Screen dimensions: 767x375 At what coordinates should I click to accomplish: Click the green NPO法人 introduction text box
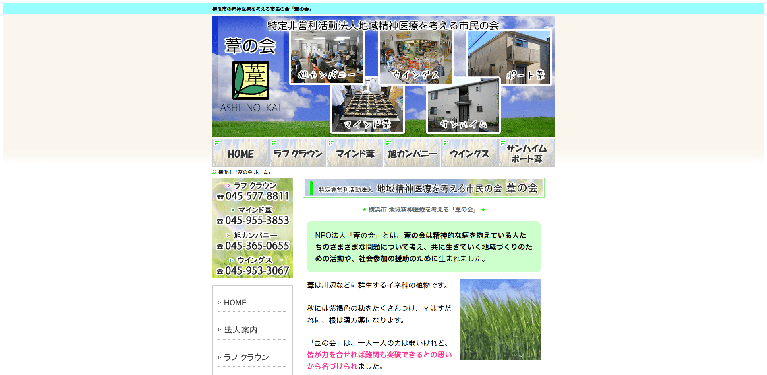424,246
